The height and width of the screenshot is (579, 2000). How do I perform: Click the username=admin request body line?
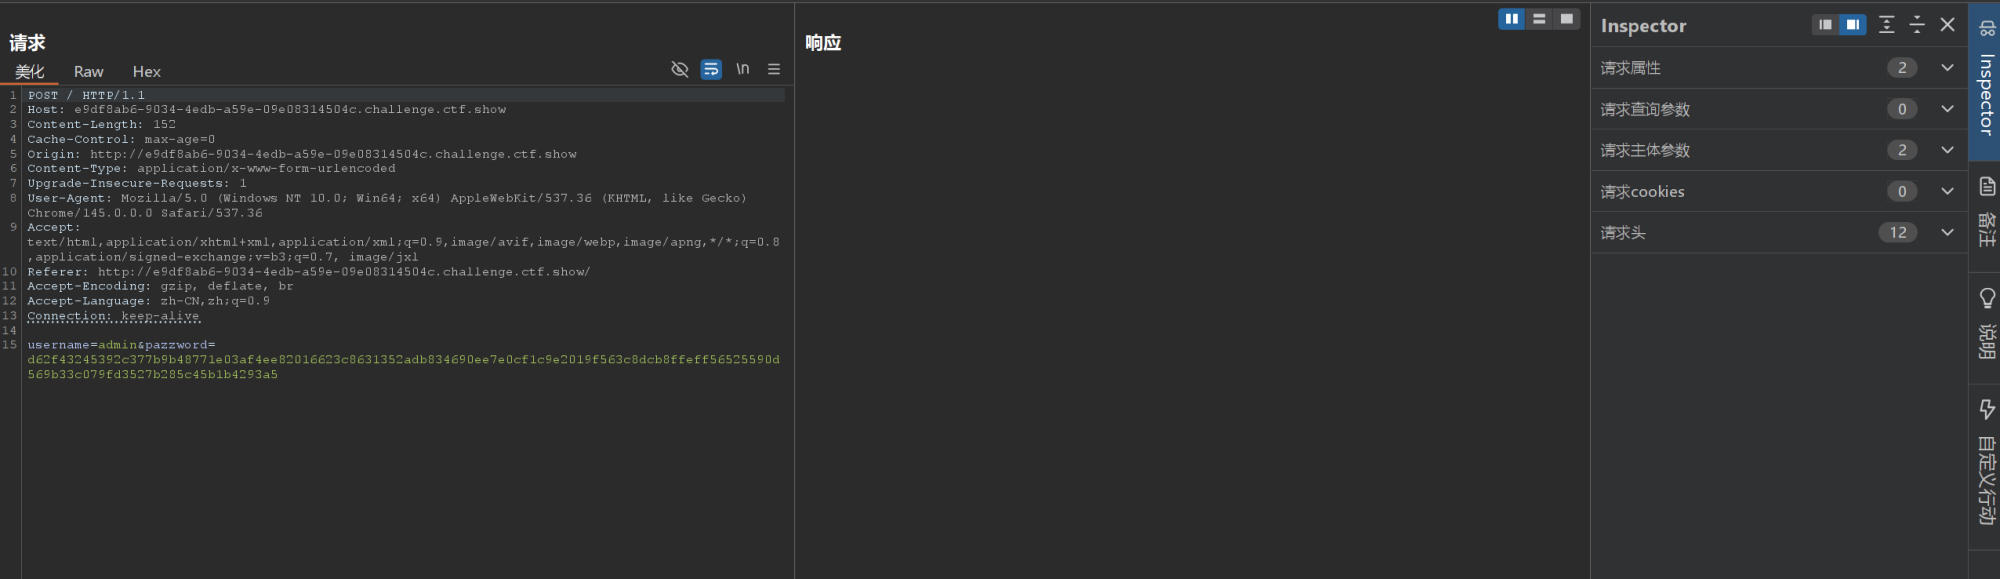(x=121, y=345)
